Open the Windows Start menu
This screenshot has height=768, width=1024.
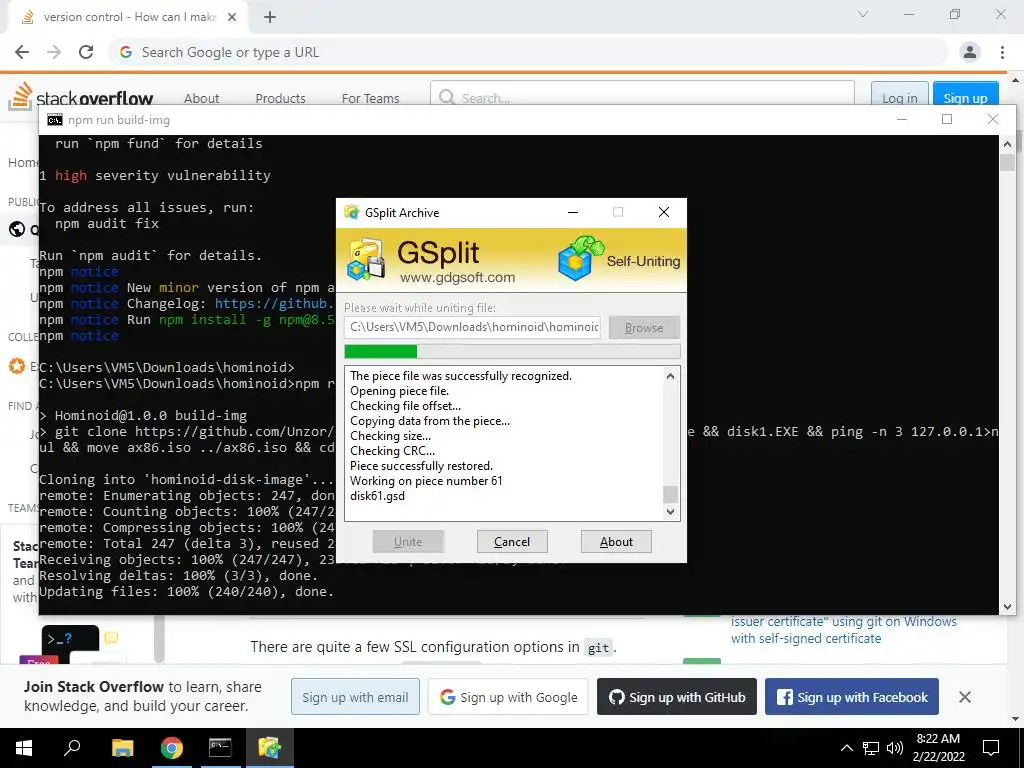point(24,748)
